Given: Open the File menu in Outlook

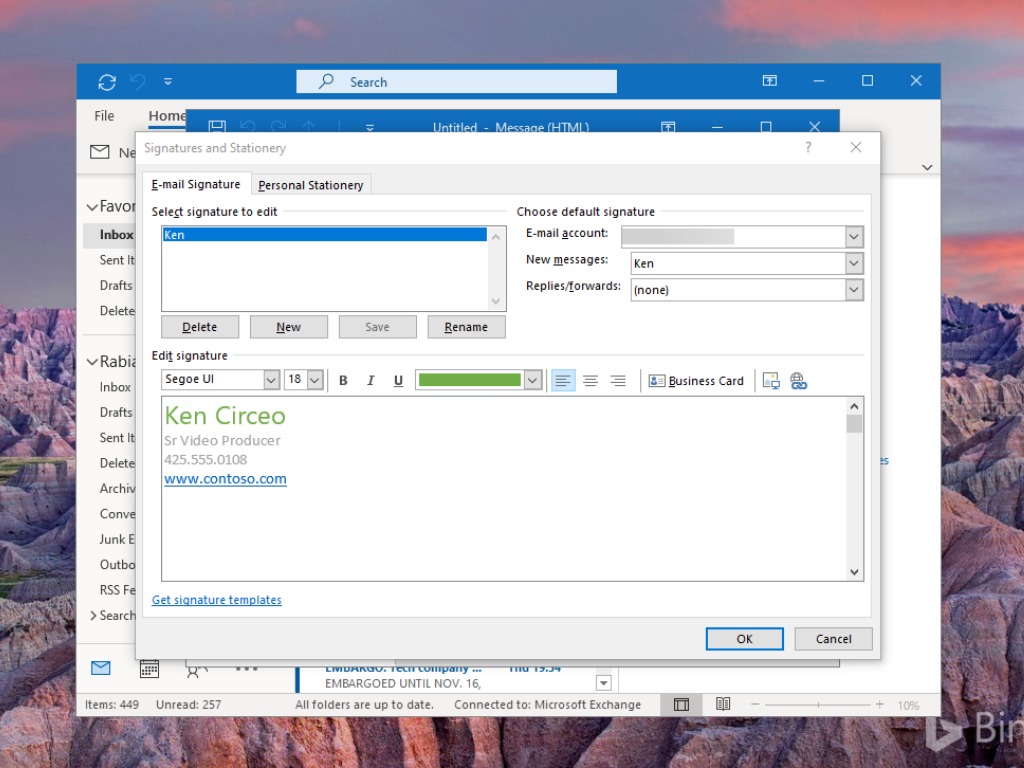Looking at the screenshot, I should (x=104, y=116).
